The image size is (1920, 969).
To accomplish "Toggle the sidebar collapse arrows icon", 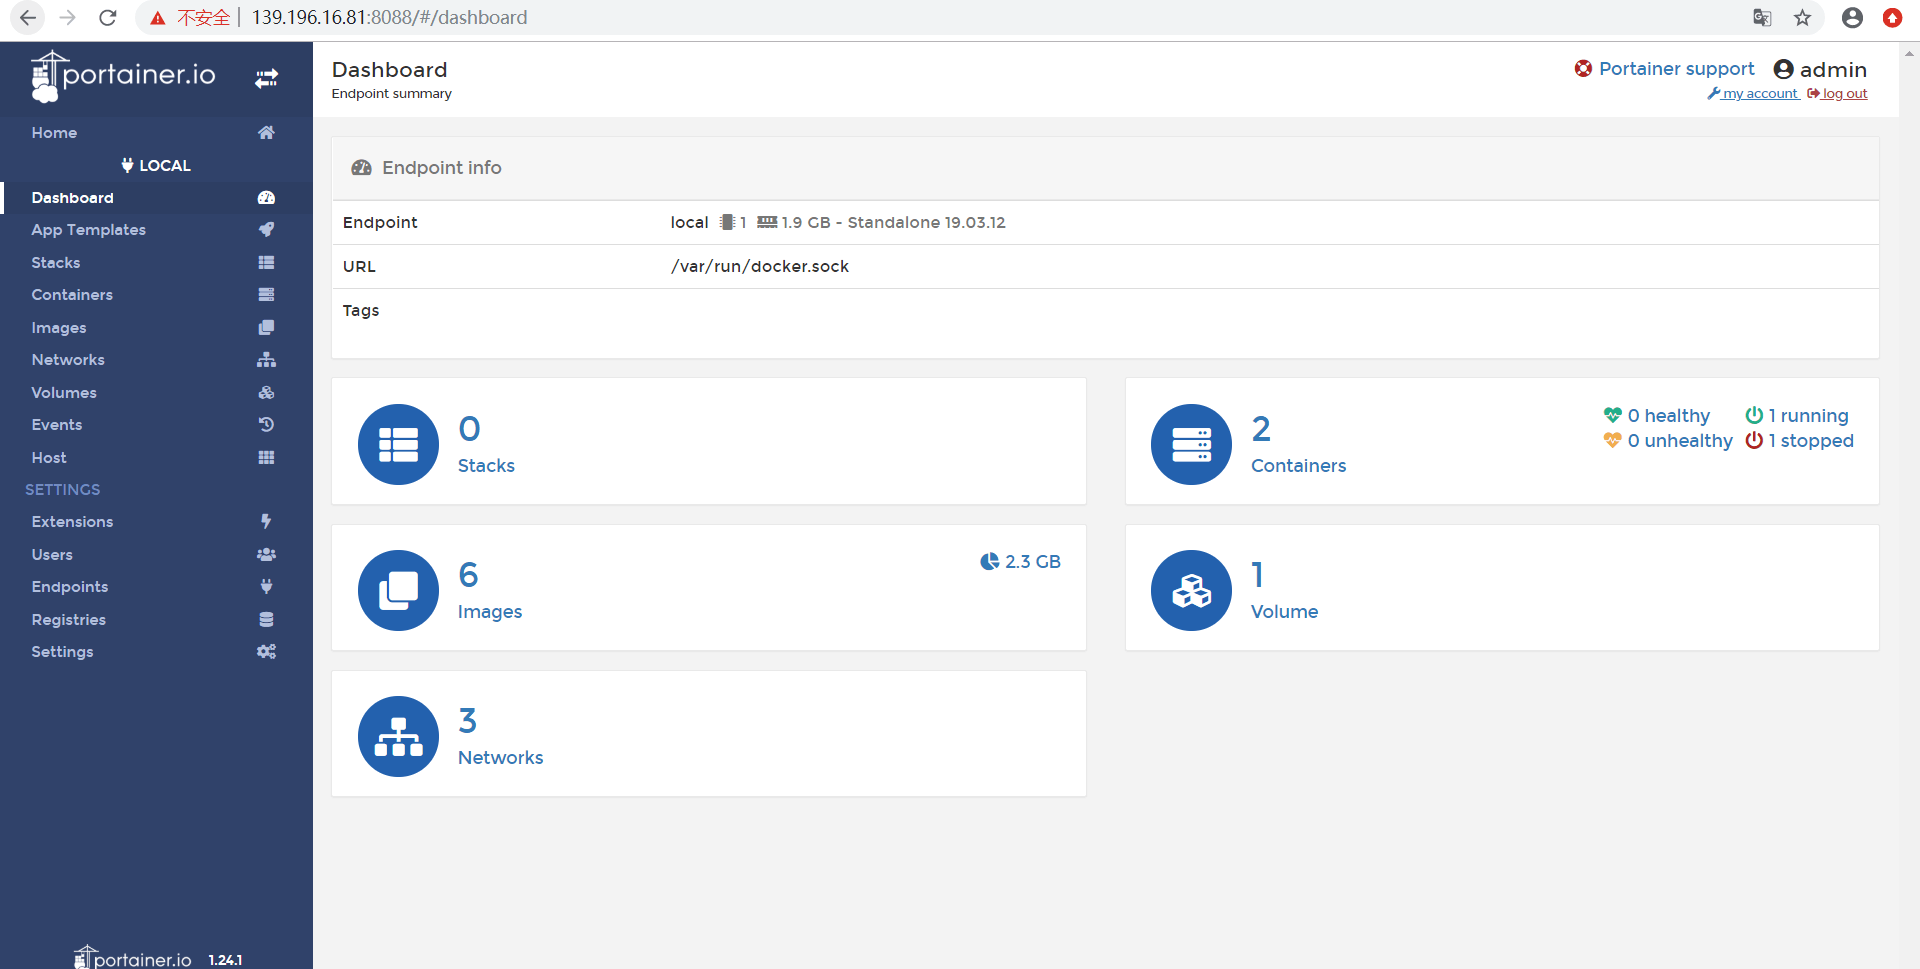I will (266, 78).
